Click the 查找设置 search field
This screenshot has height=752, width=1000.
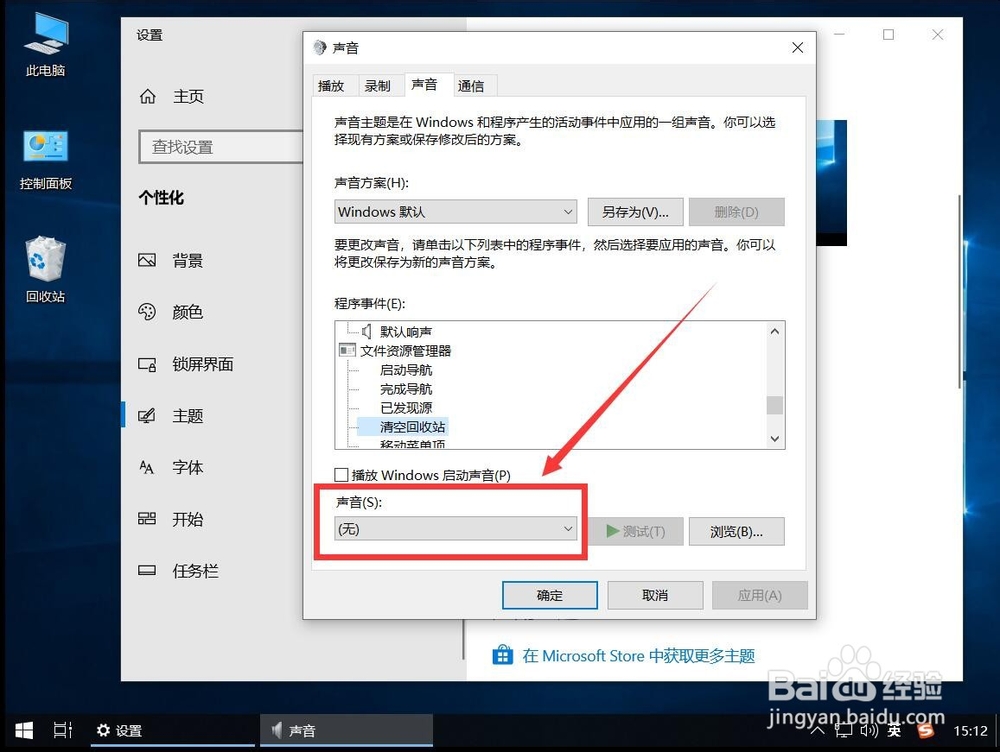[221, 147]
